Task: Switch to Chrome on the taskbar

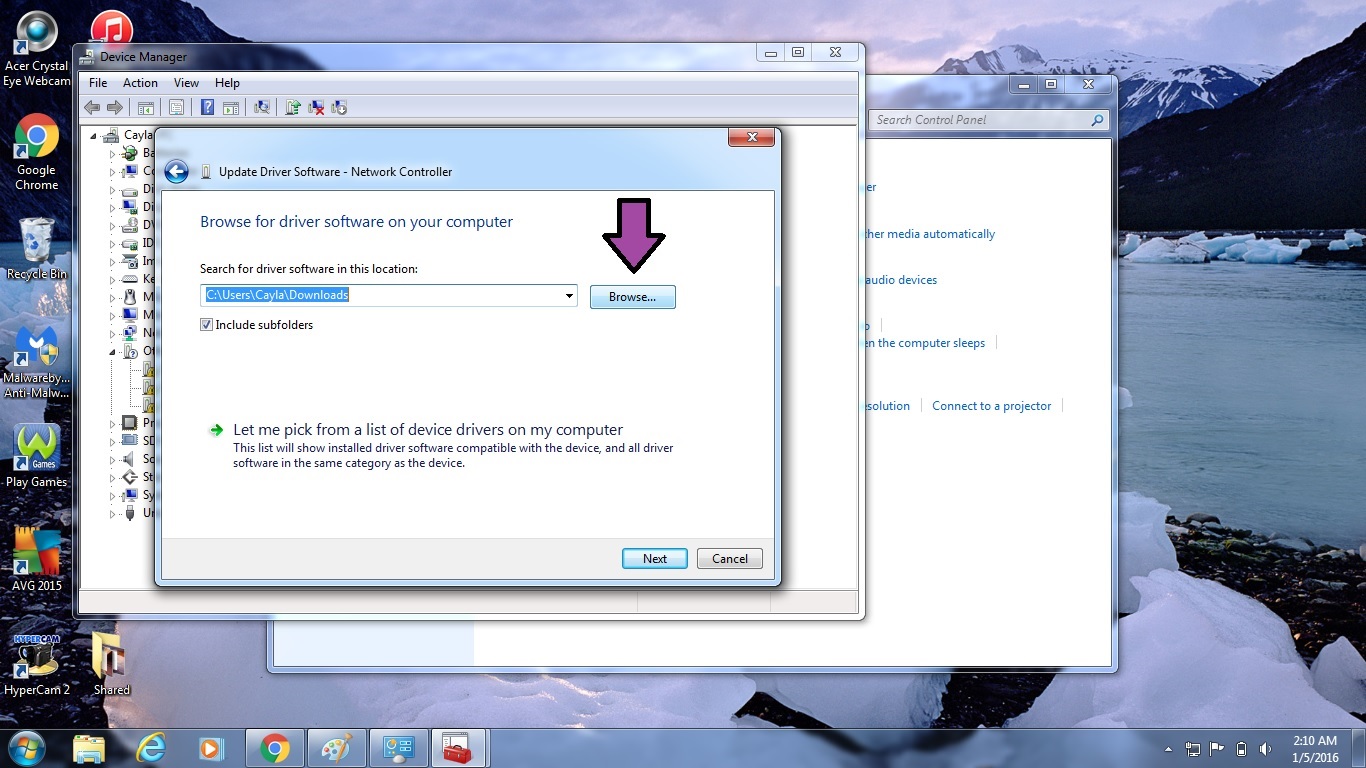Action: (275, 748)
